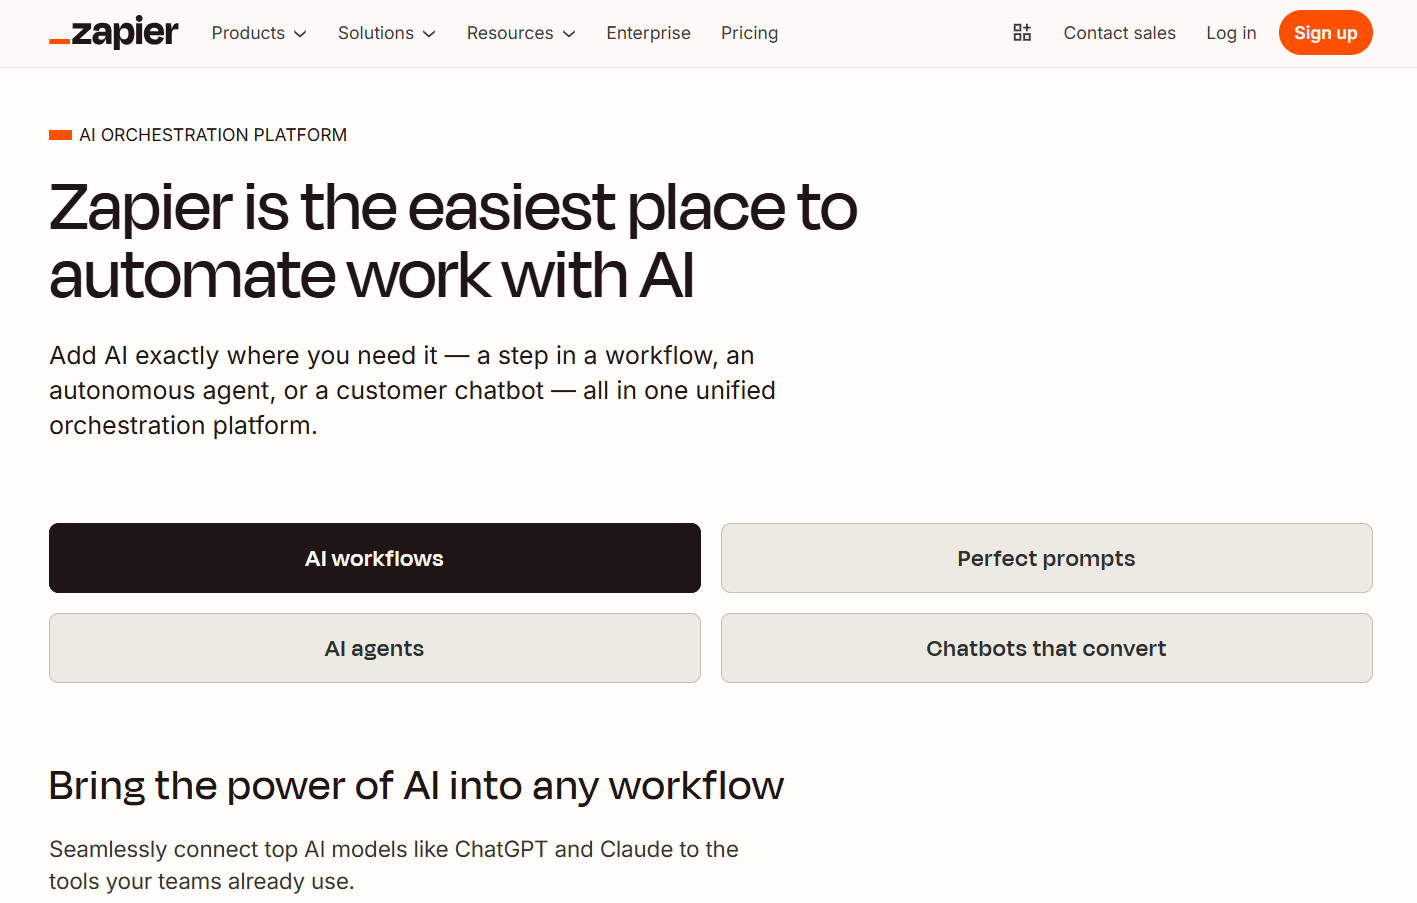
Task: Switch to the AI agents tab
Action: [375, 648]
